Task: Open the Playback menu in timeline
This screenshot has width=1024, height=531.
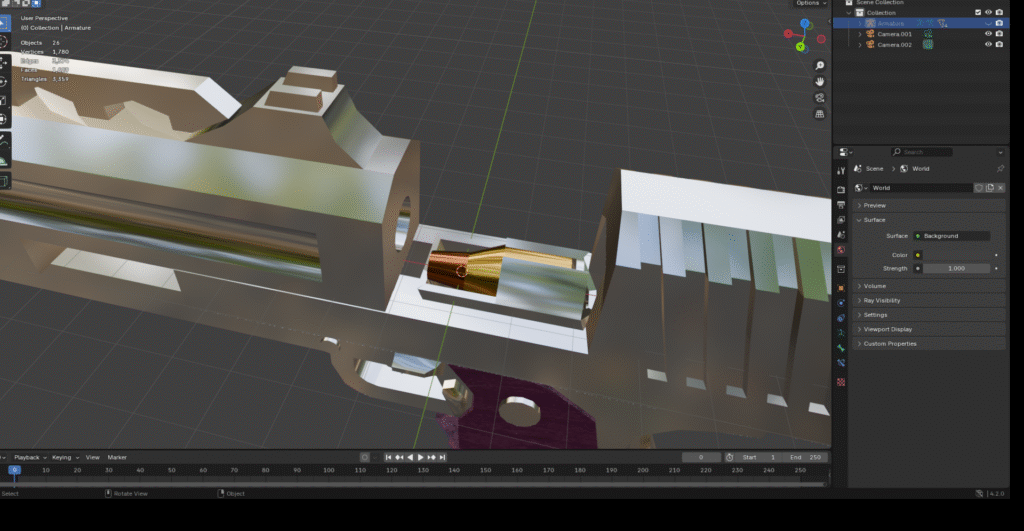Action: click(x=28, y=457)
